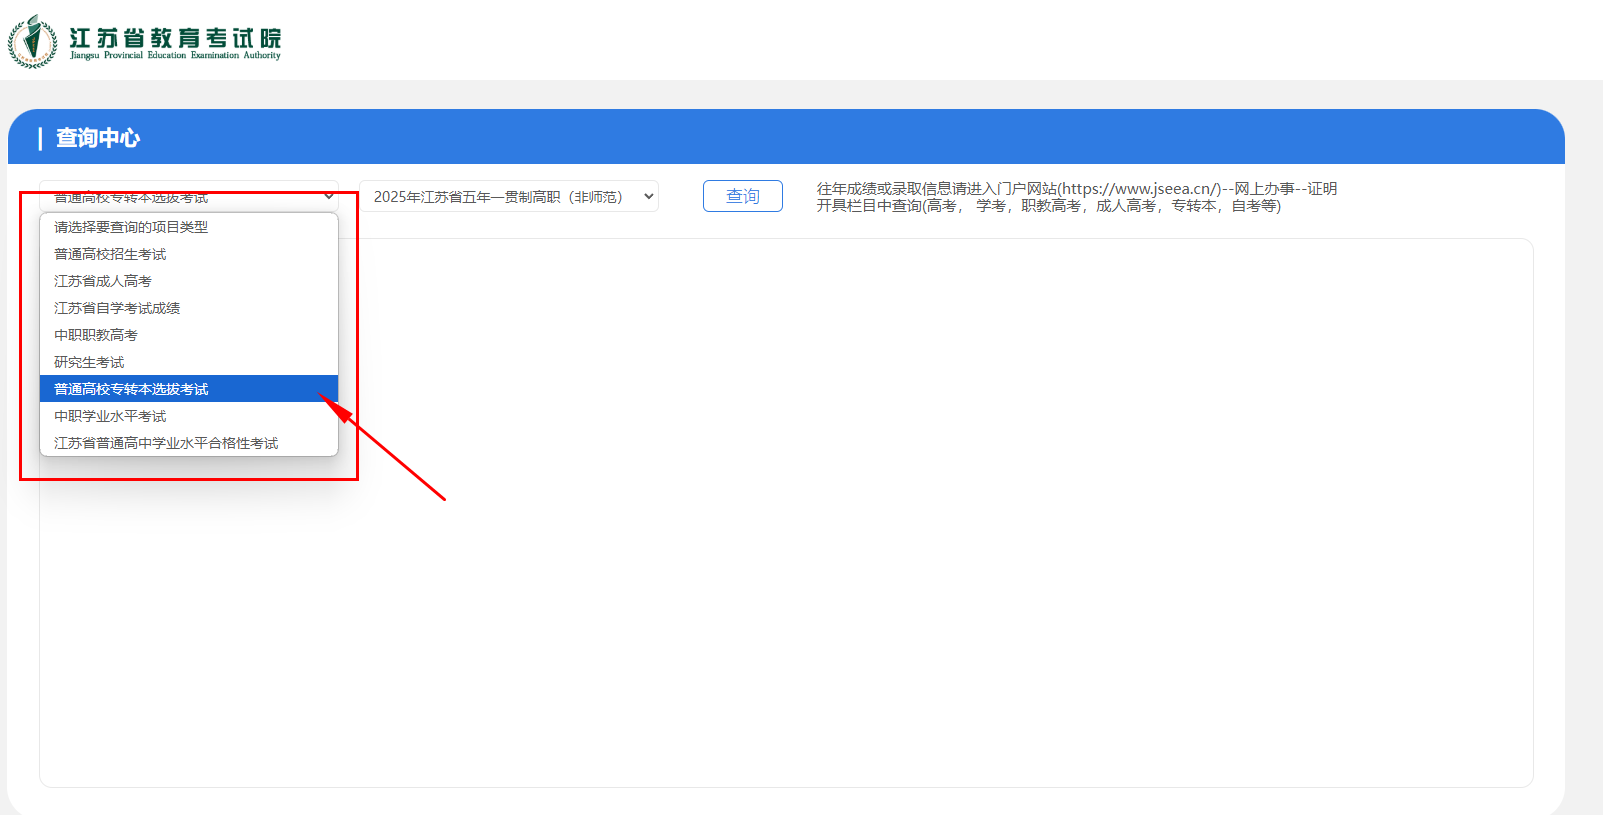Click the www.jseea.cn URL in the notice

coord(1139,189)
